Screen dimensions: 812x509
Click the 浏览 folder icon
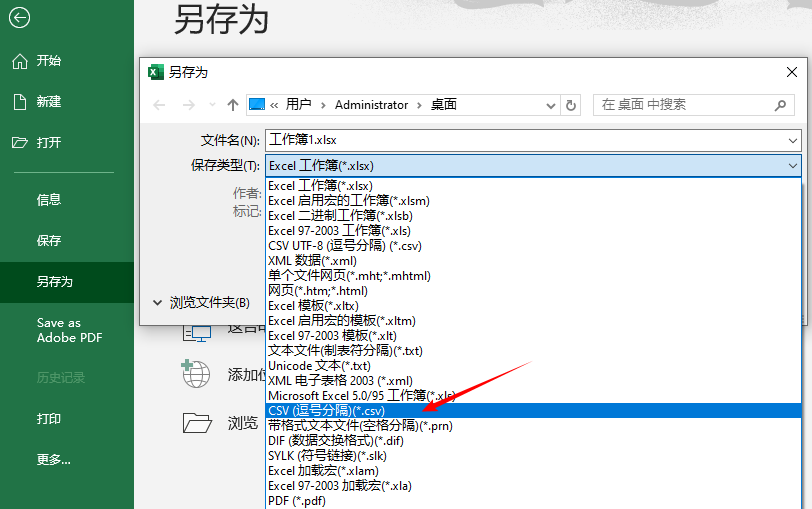(x=197, y=423)
